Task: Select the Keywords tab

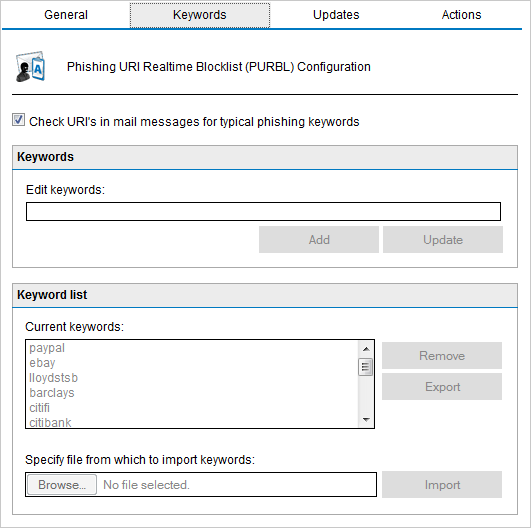Action: [200, 15]
